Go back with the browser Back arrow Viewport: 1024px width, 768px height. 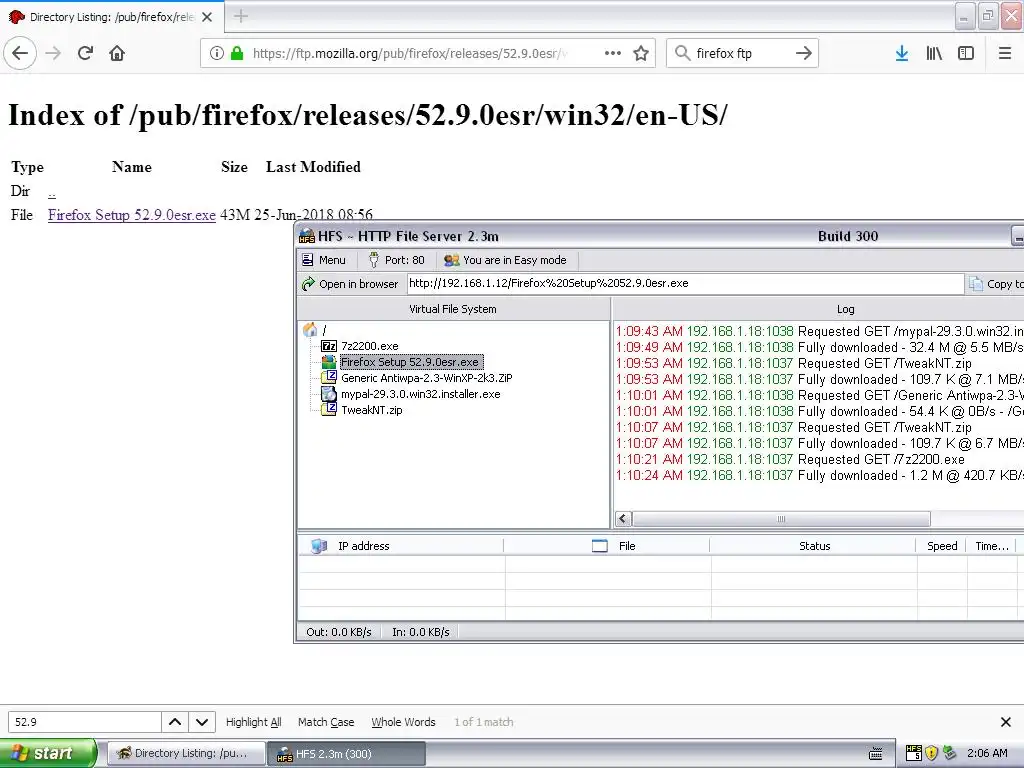click(x=20, y=53)
